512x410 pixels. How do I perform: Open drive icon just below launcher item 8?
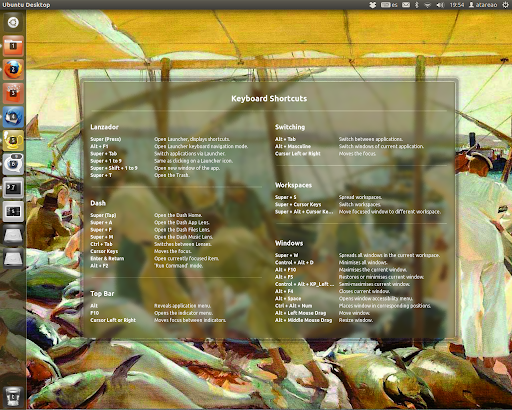(13, 235)
